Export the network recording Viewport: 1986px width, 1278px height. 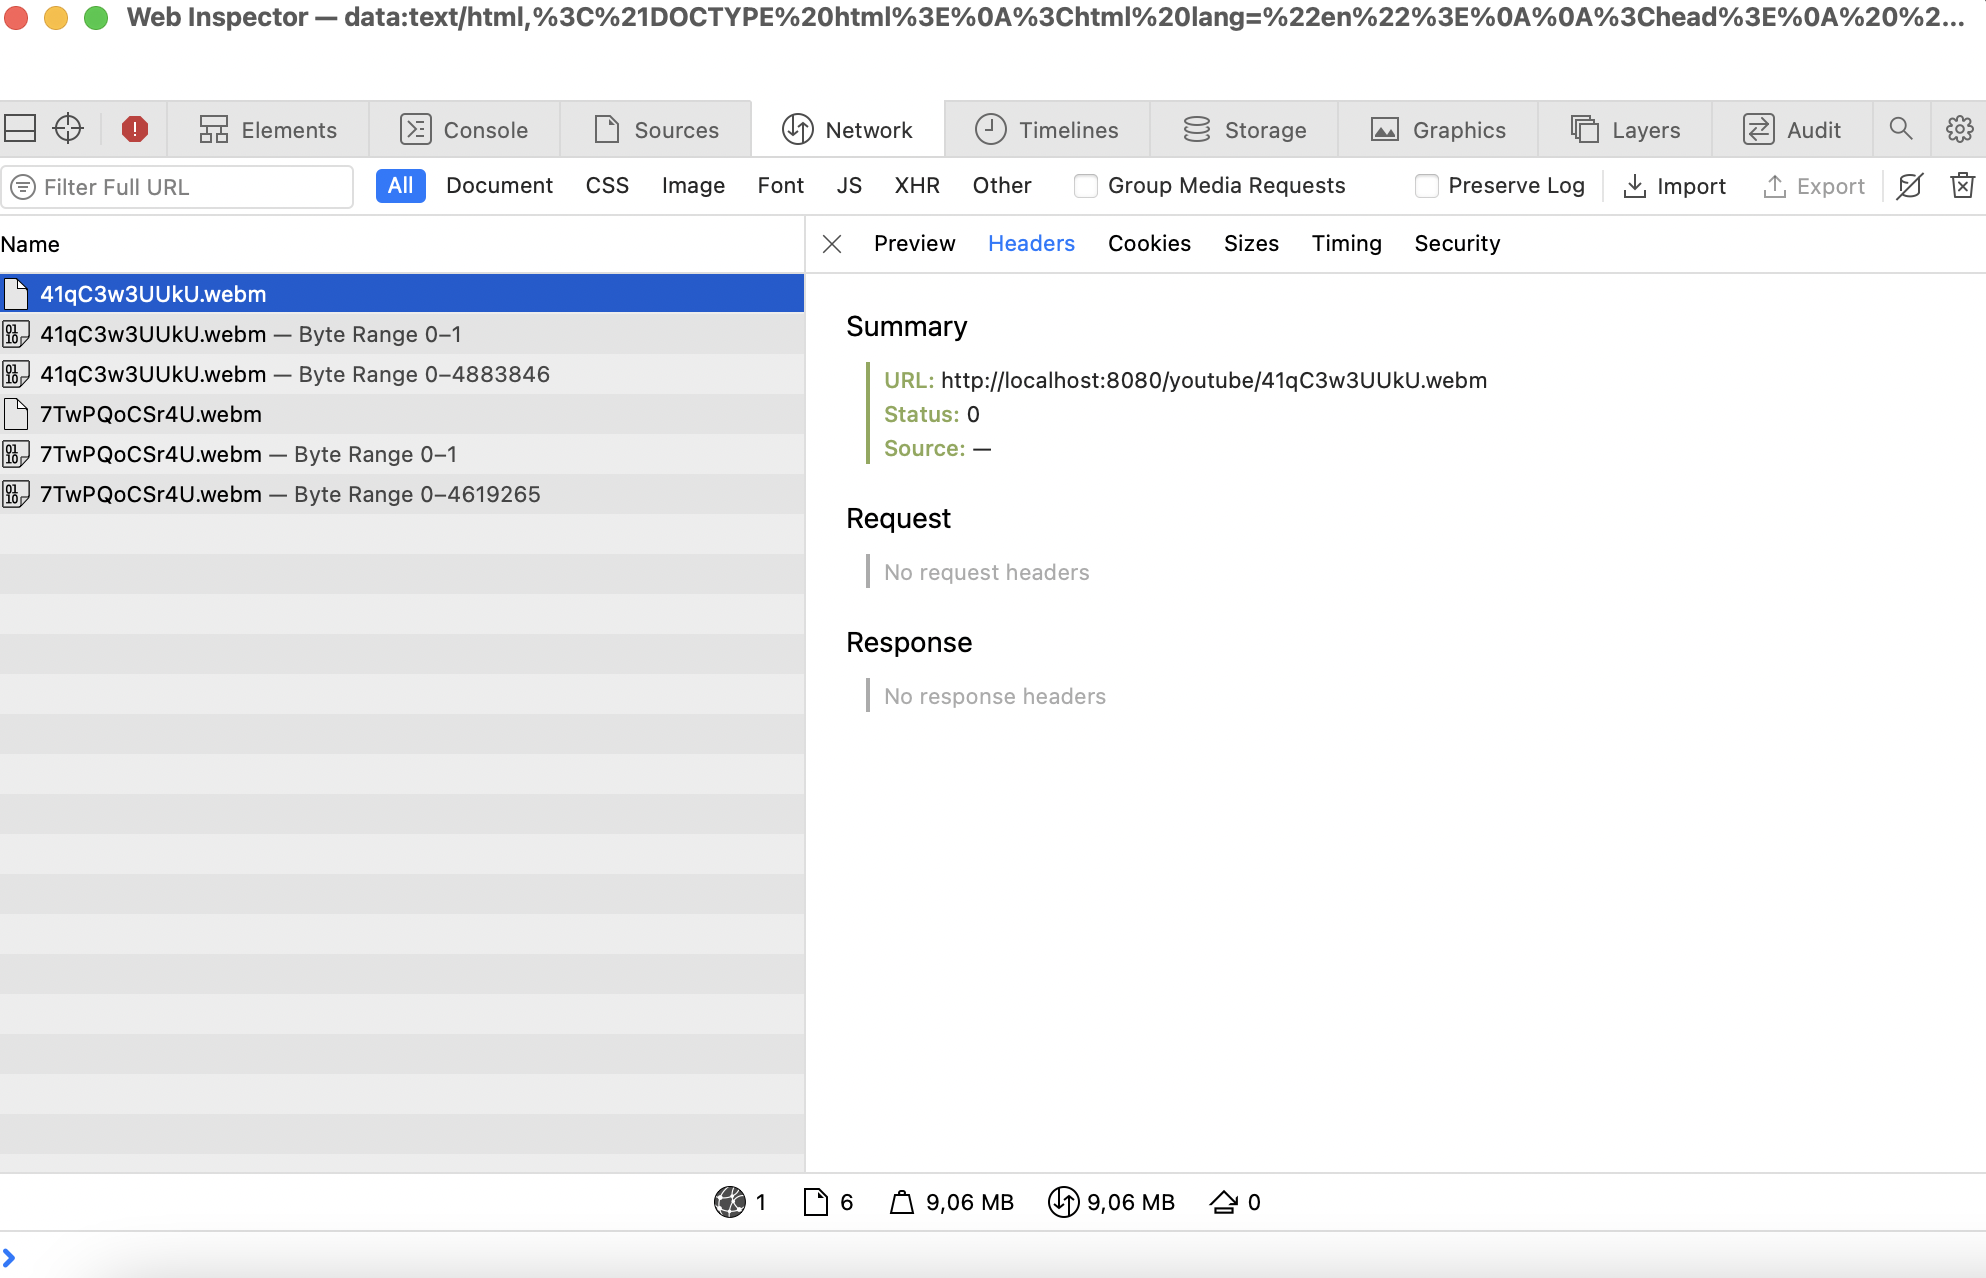click(x=1813, y=186)
